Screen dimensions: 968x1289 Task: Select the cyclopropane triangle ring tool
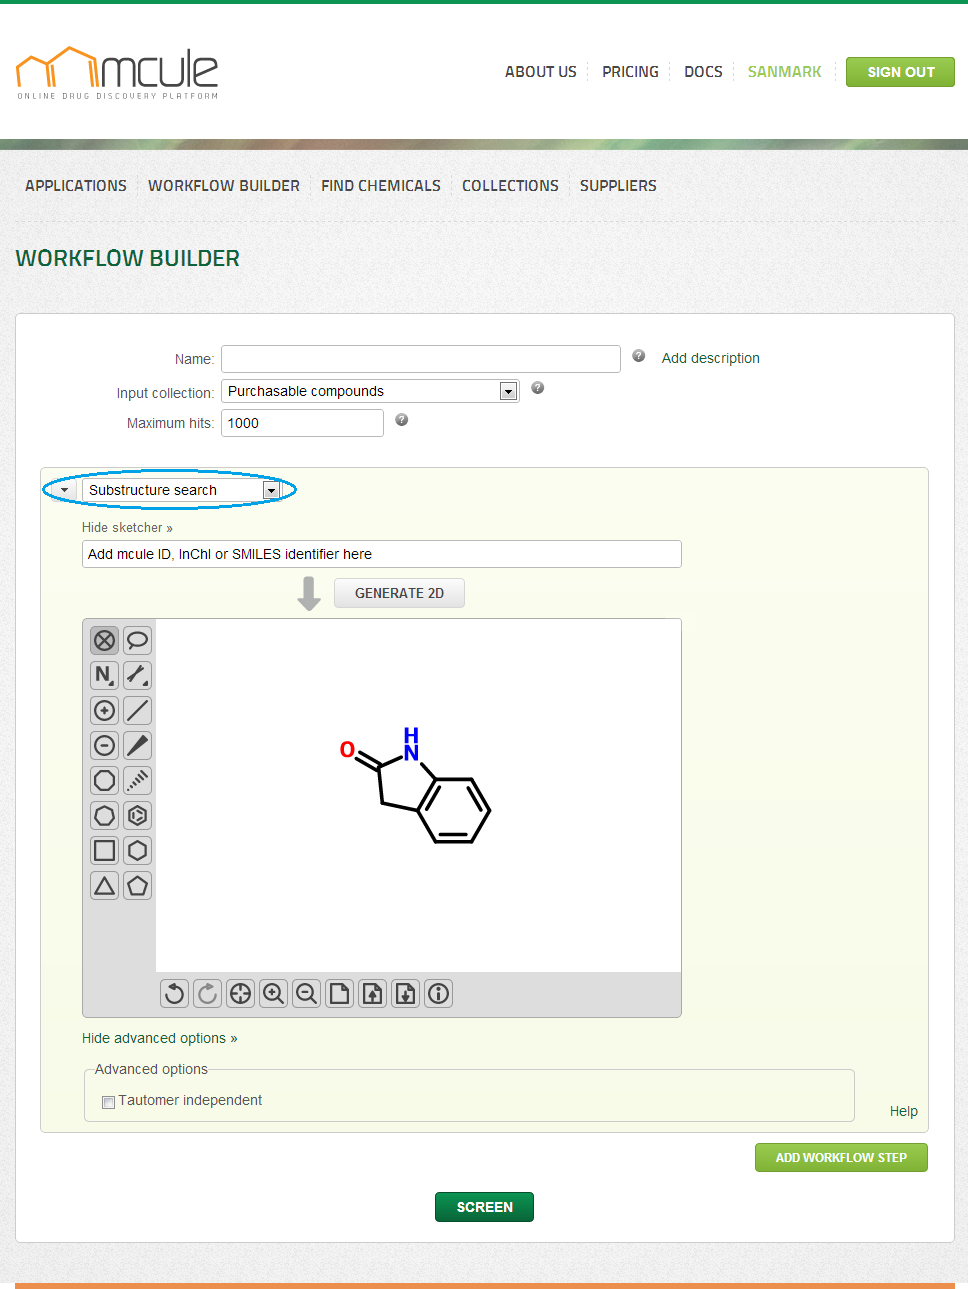click(x=104, y=885)
